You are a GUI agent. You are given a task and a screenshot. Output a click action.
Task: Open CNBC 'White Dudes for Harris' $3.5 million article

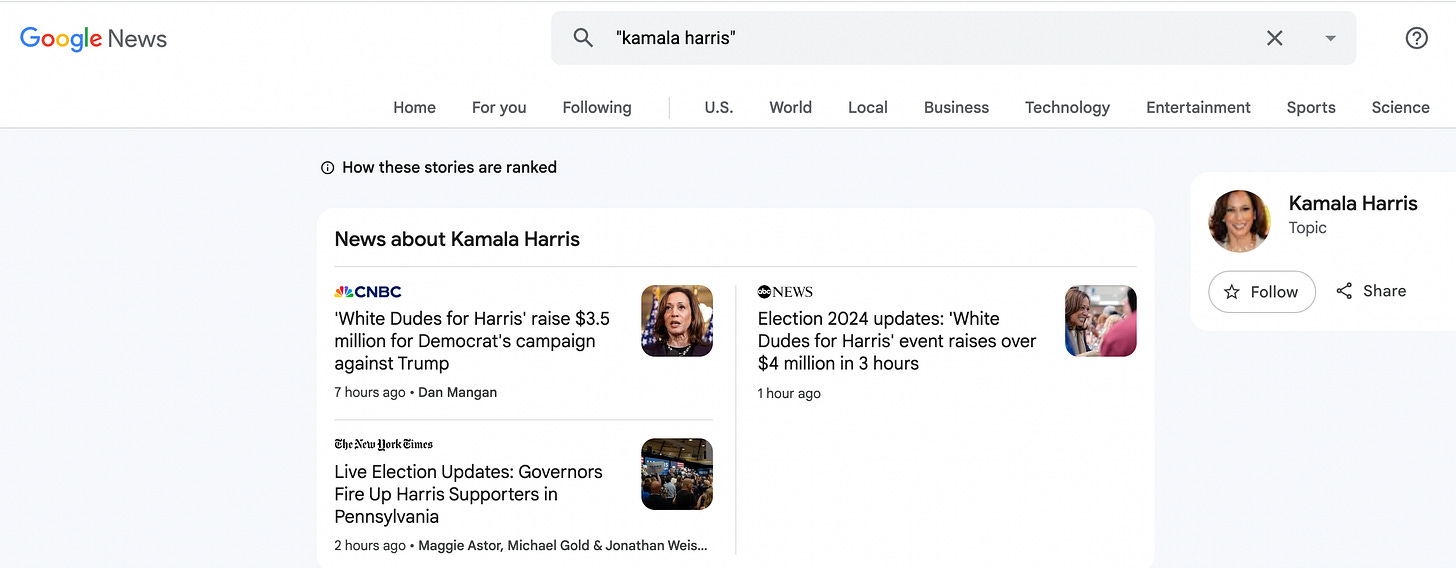click(x=472, y=341)
